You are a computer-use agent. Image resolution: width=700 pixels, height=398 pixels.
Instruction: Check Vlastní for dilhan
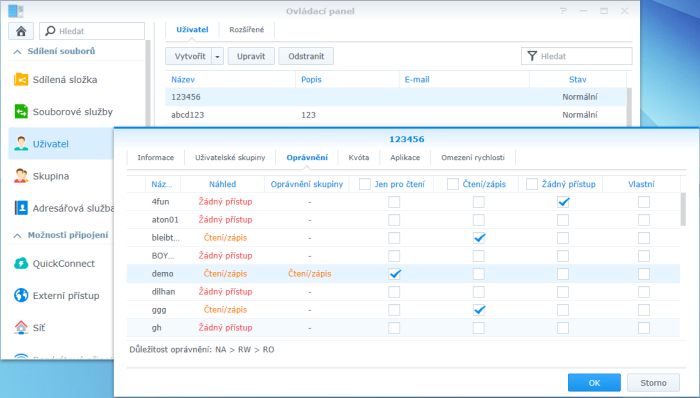[x=644, y=292]
